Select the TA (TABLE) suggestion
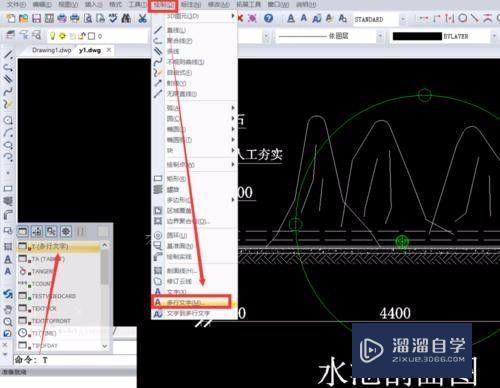This screenshot has width=500, height=388. [59, 259]
